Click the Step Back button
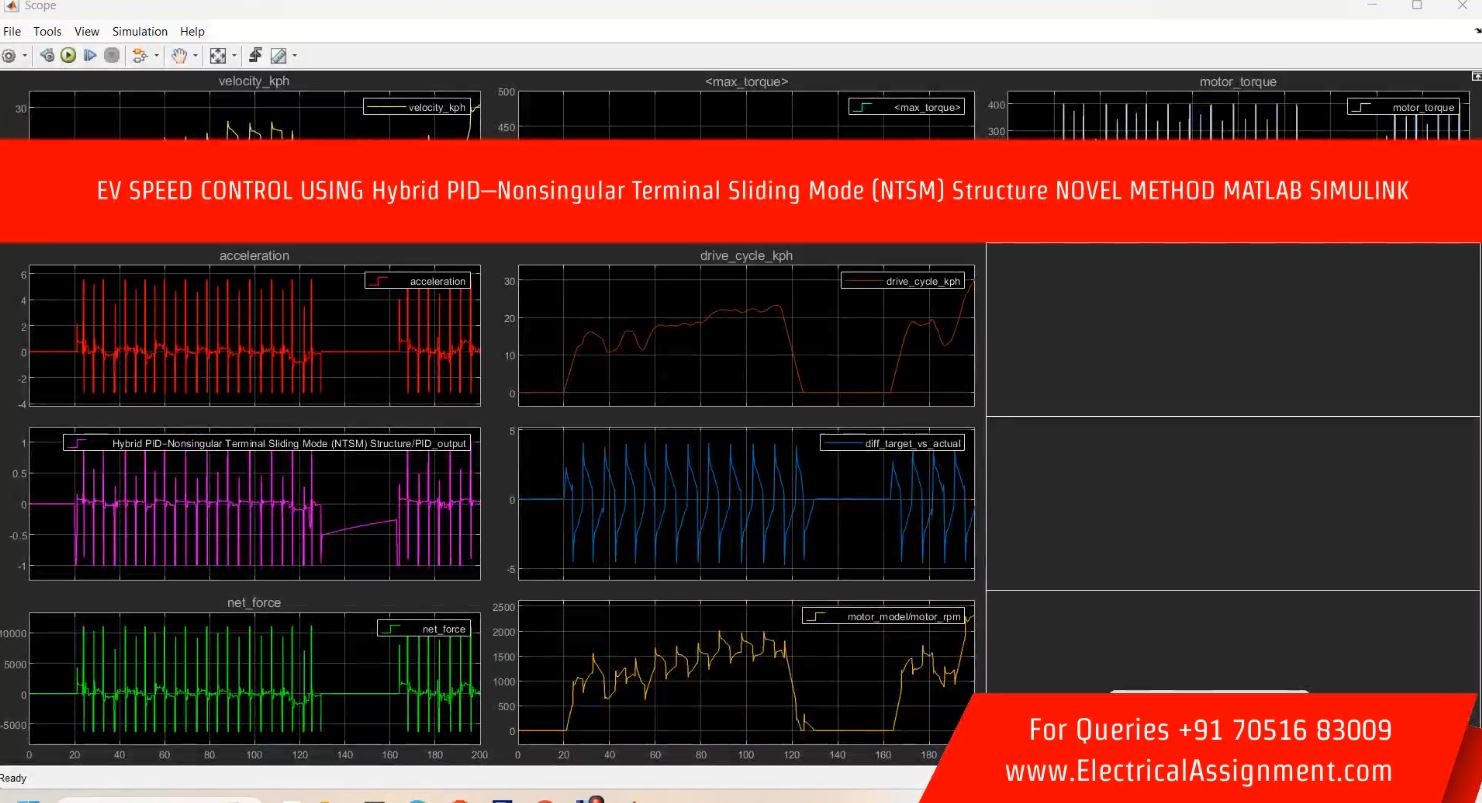 coord(48,56)
